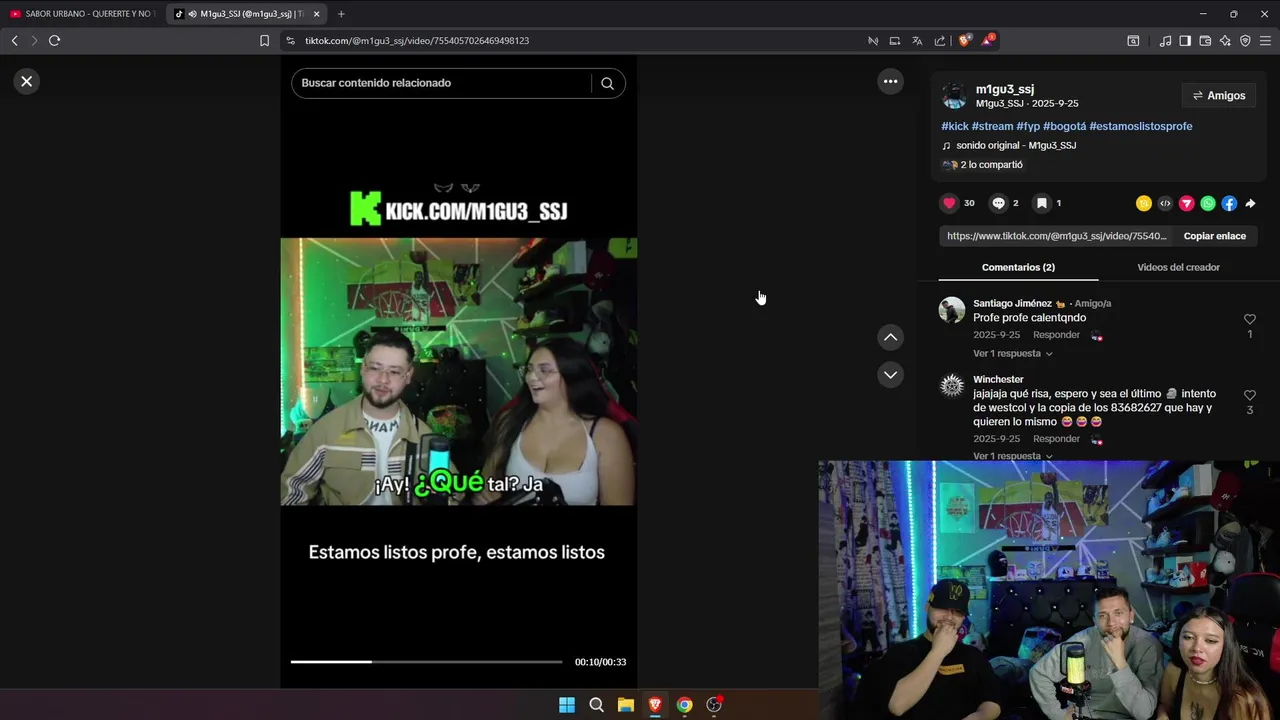Open the browser hamburger menu
The height and width of the screenshot is (720, 1280).
click(1265, 41)
